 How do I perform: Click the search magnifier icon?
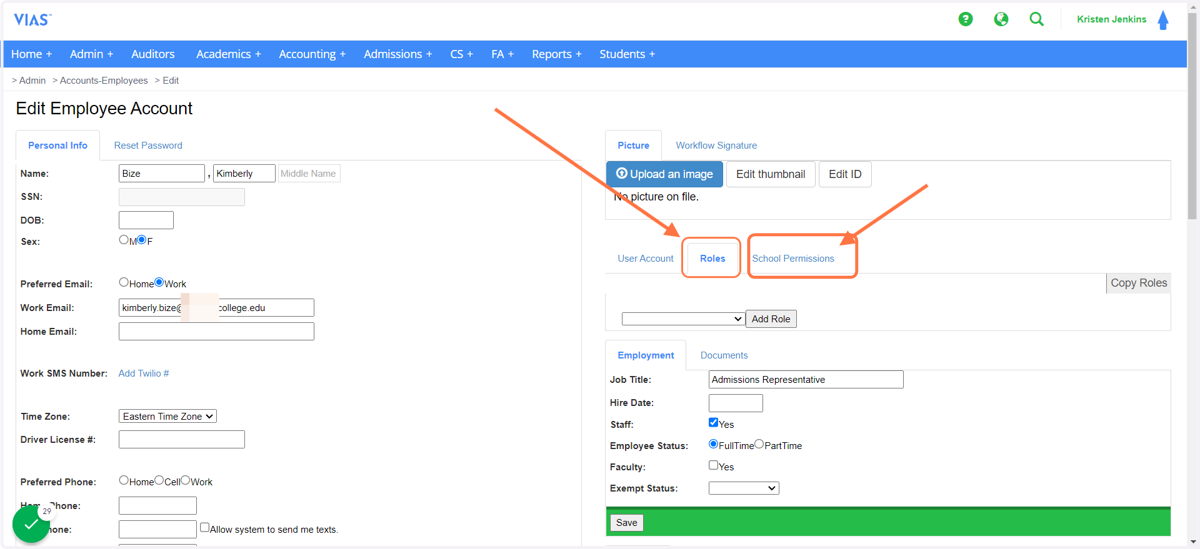(1037, 19)
